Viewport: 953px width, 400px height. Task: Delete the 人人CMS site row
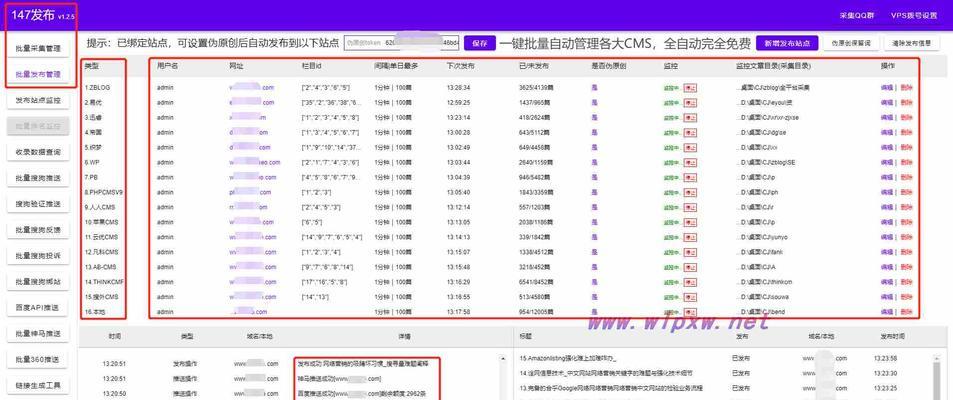click(906, 207)
